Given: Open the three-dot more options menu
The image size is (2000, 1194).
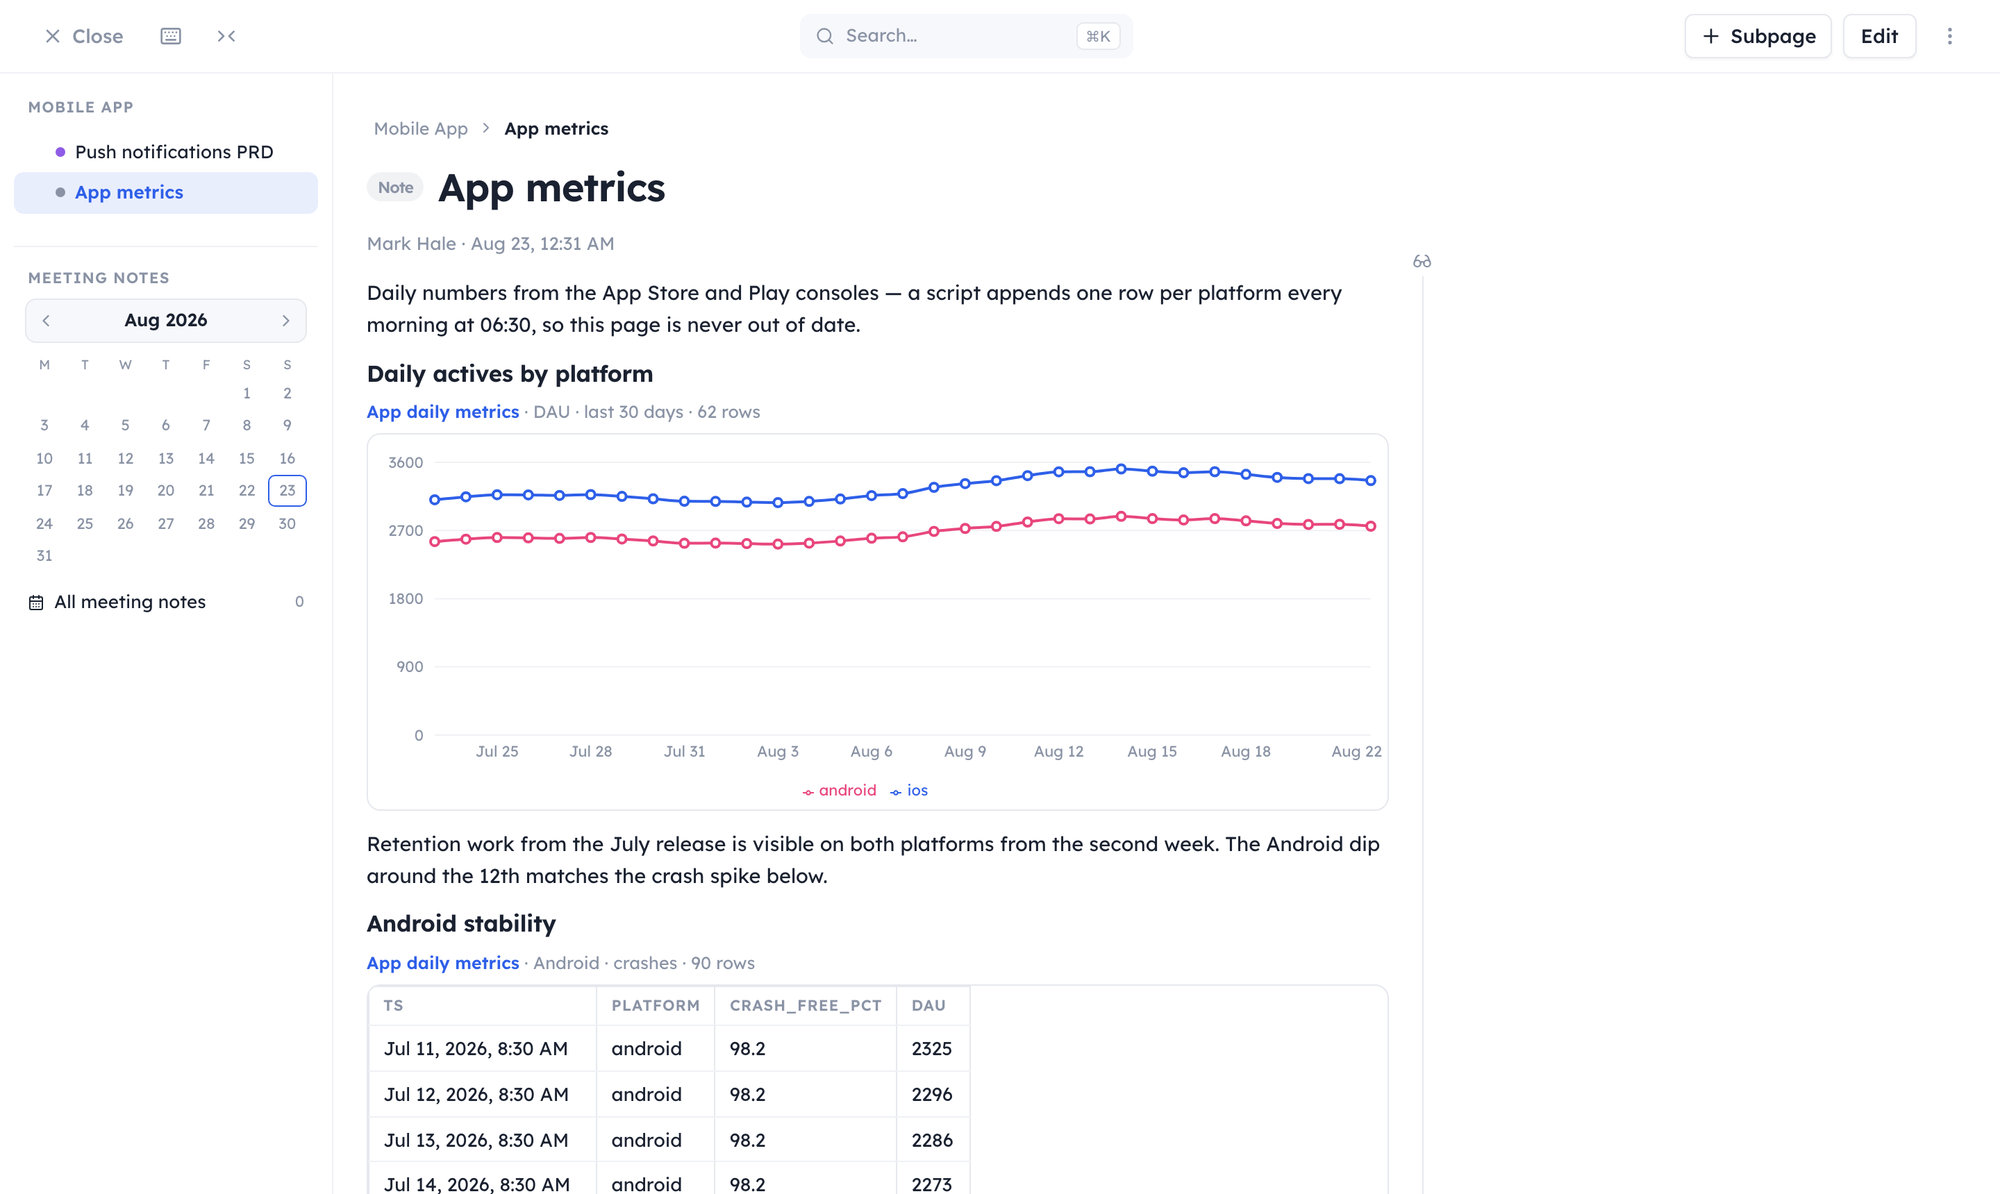Looking at the screenshot, I should 1949,36.
